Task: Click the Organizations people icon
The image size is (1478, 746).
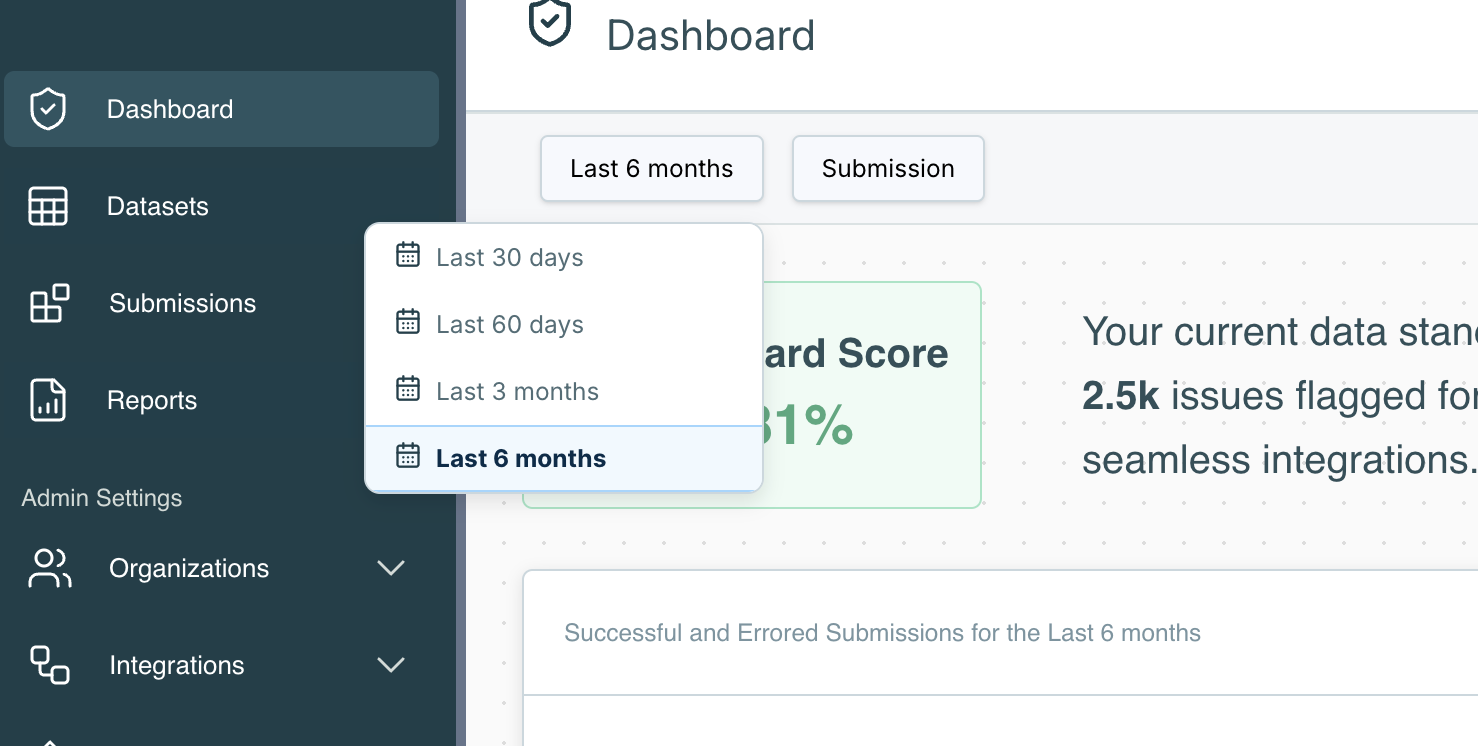Action: point(49,568)
